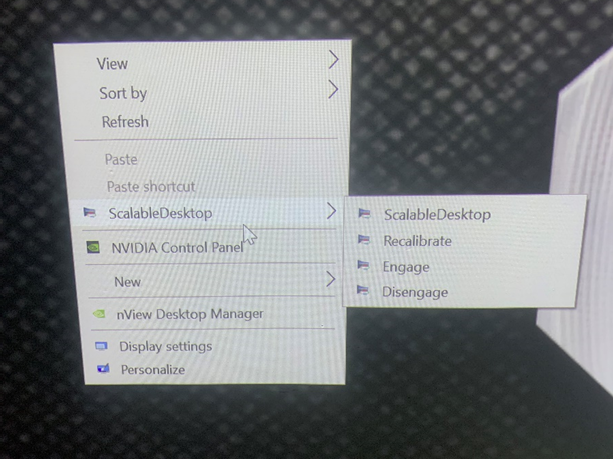
Task: Open the View menu entry
Action: [x=112, y=64]
